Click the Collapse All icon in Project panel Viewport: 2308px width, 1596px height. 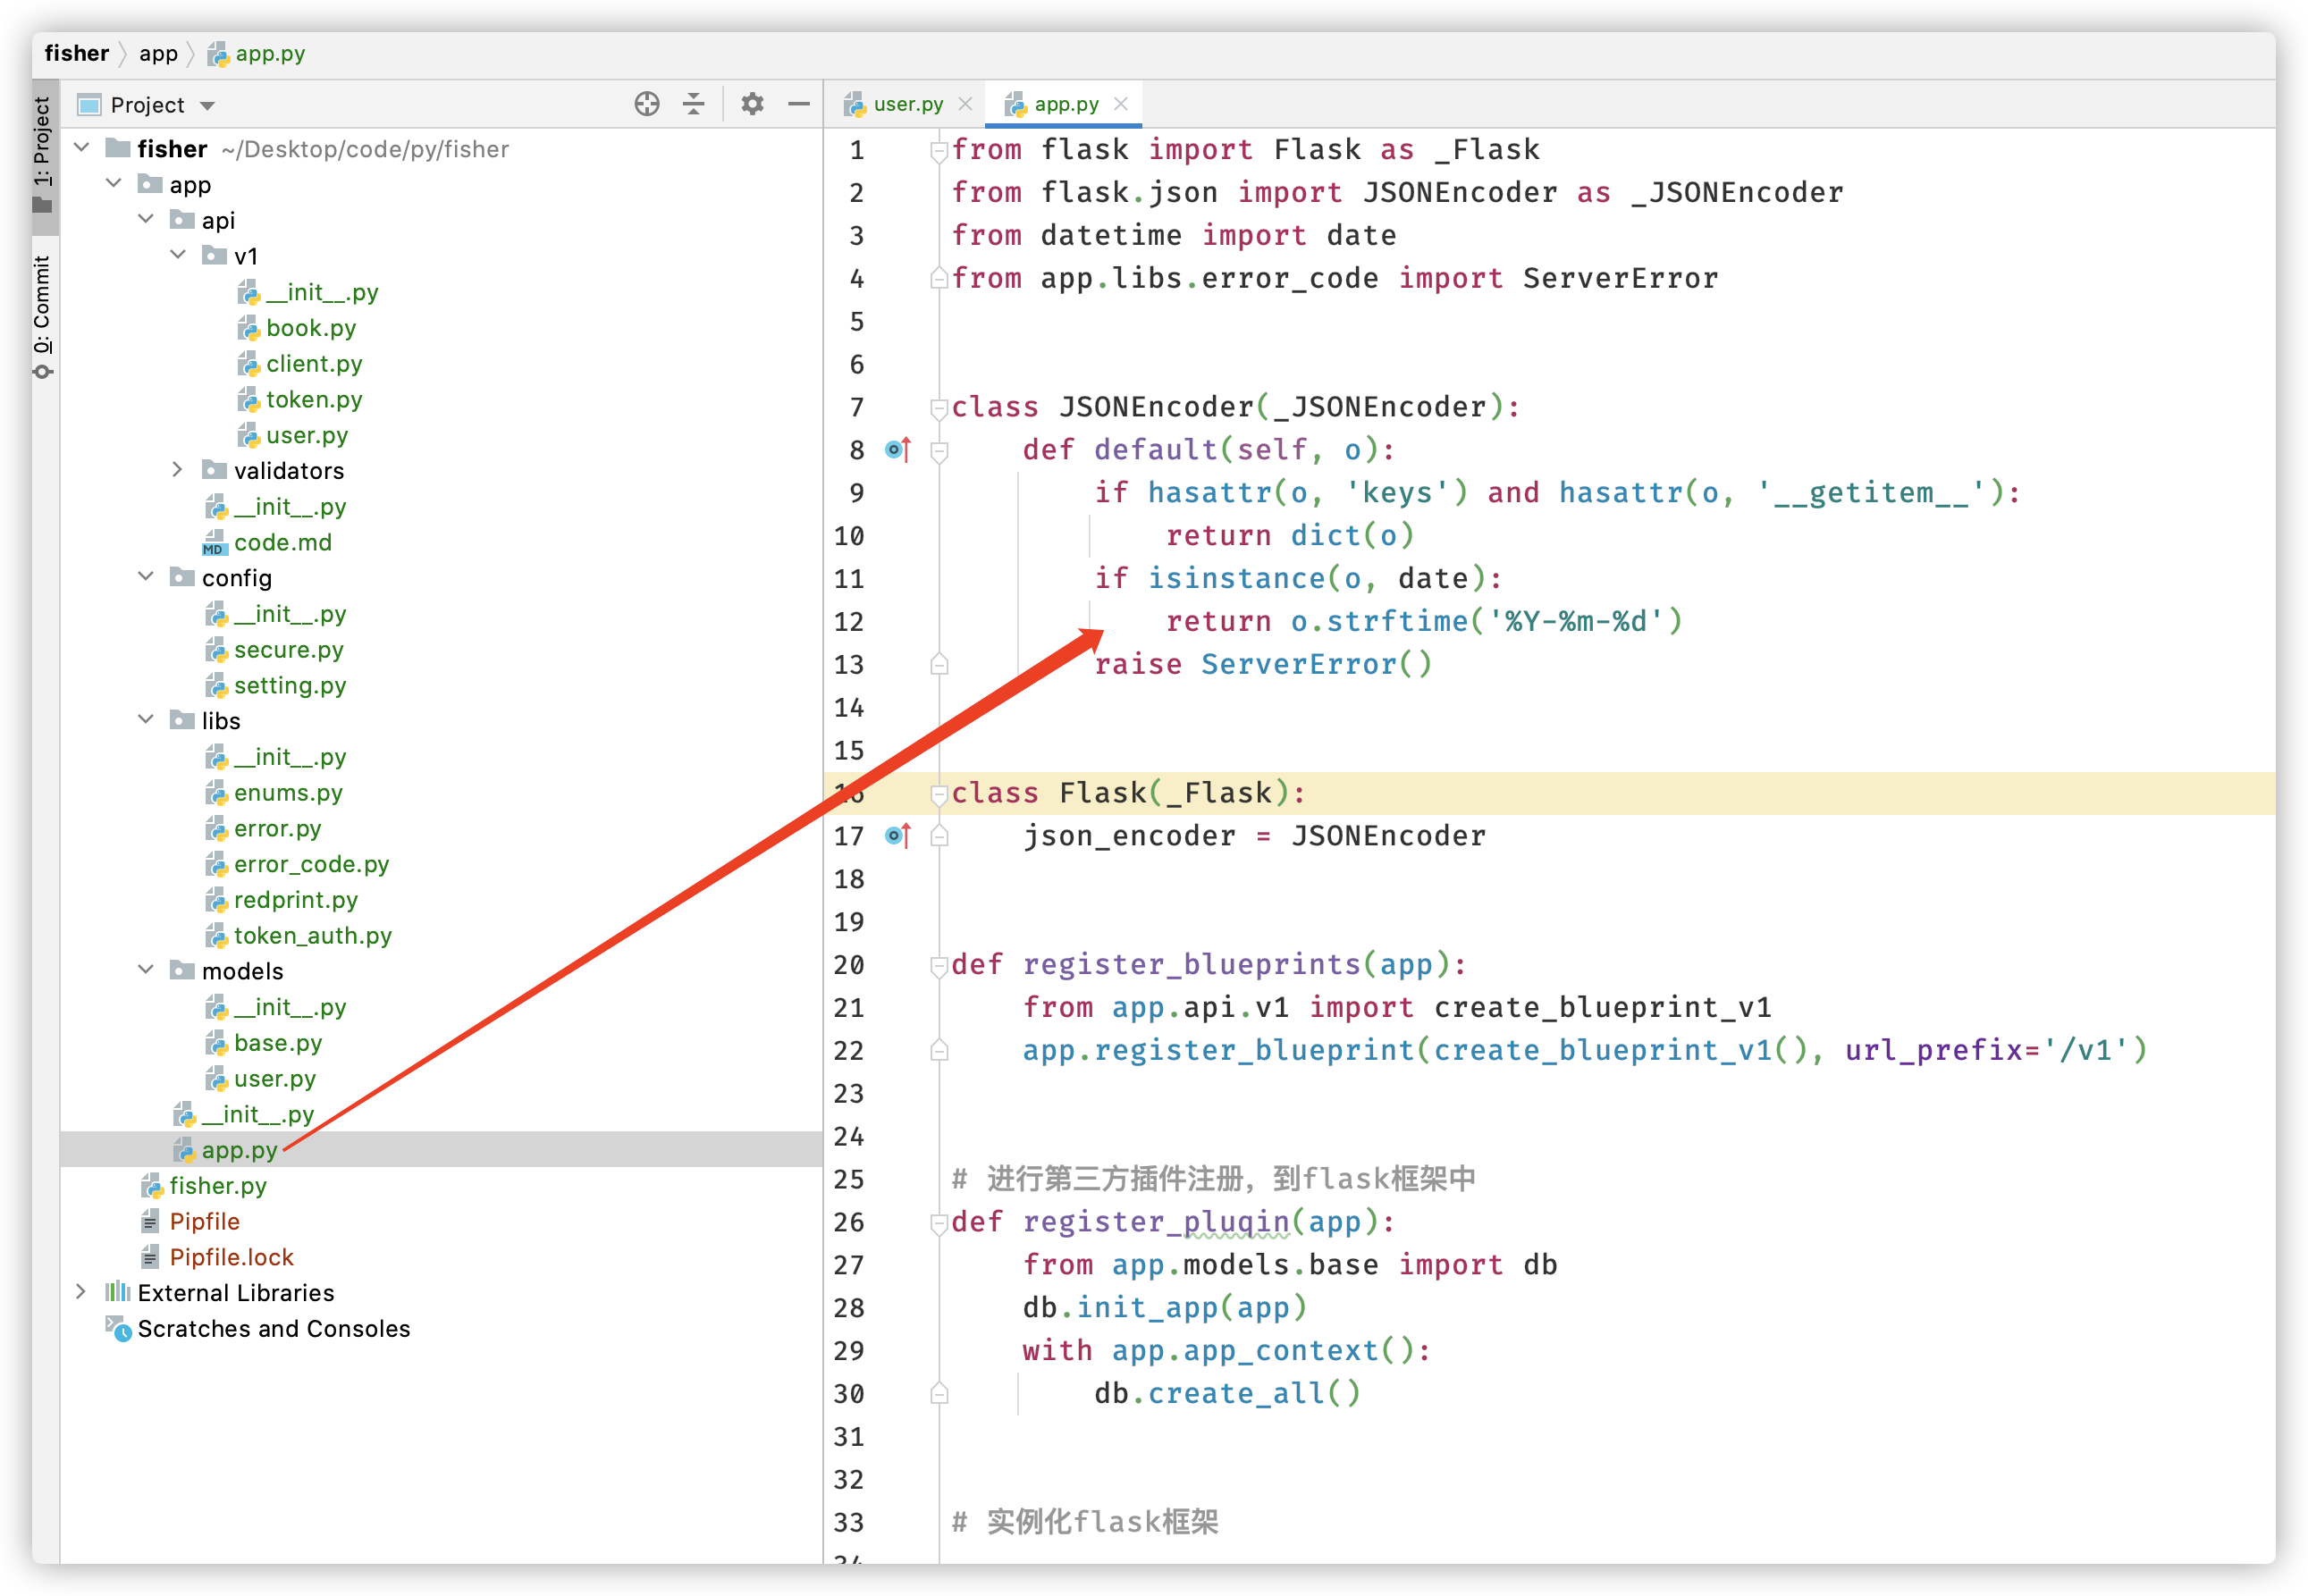click(694, 104)
